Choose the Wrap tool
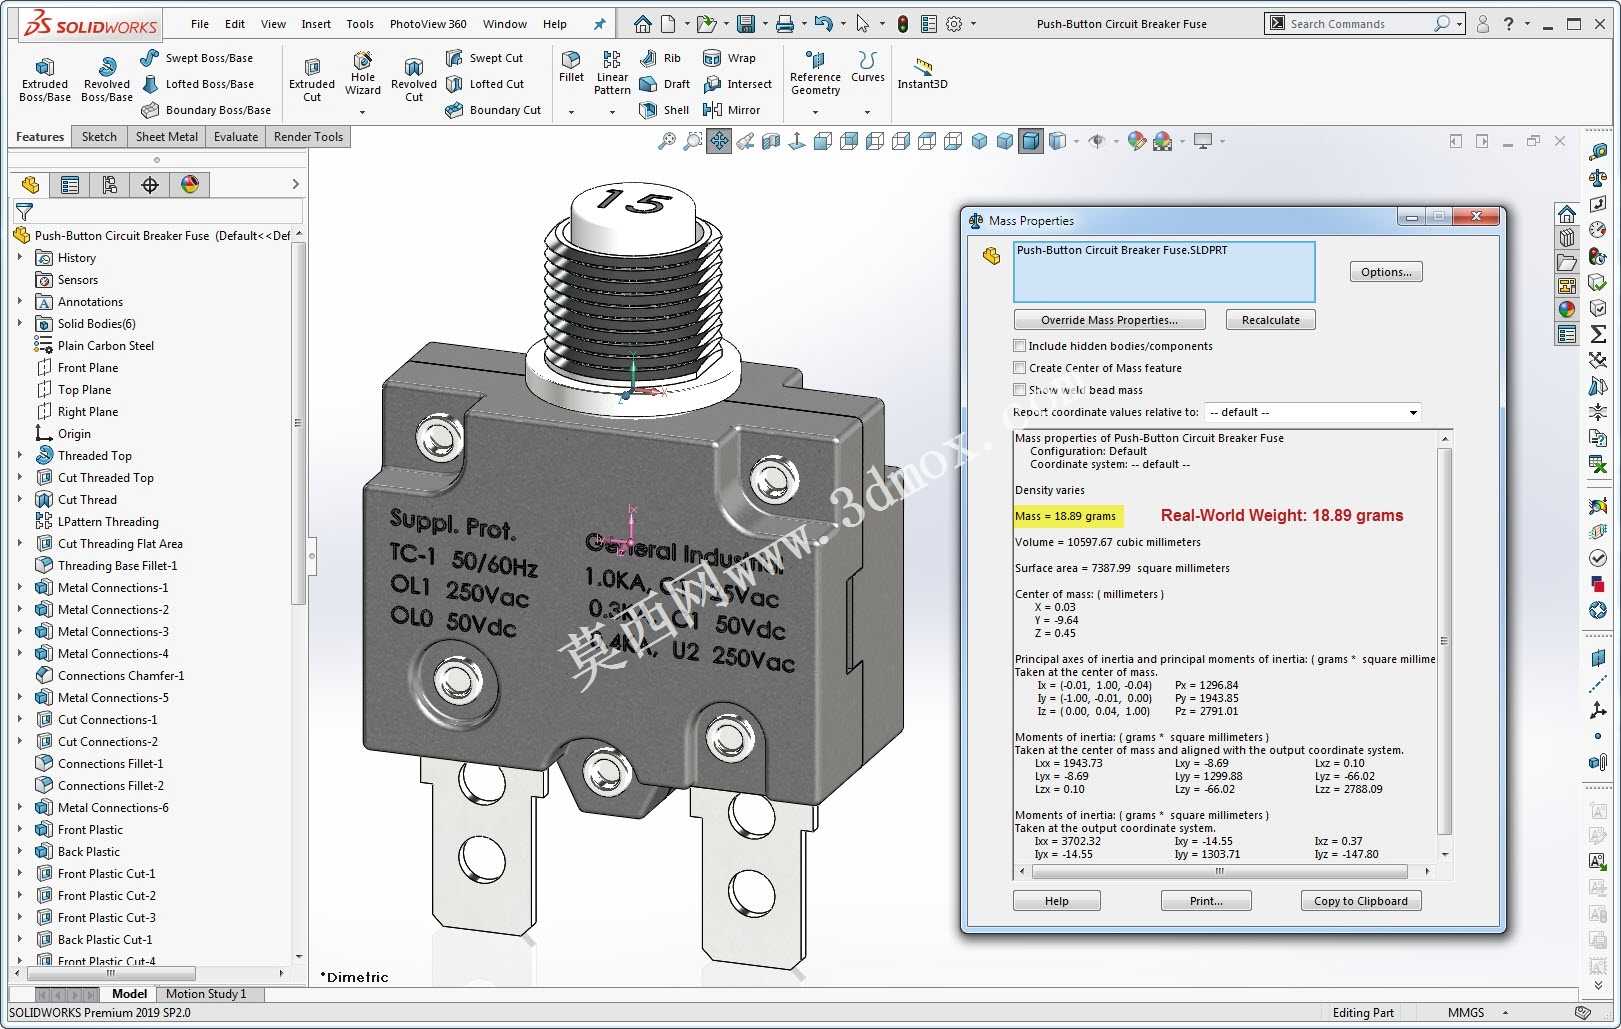Screen dimensions: 1621x1029 (730, 58)
